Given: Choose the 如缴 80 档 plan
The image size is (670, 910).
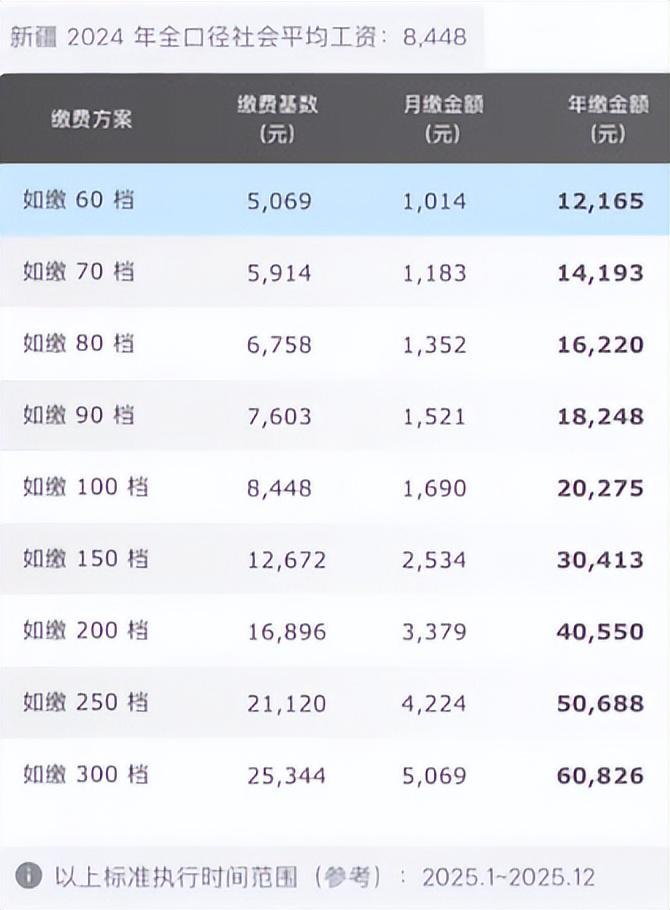Looking at the screenshot, I should click(335, 344).
